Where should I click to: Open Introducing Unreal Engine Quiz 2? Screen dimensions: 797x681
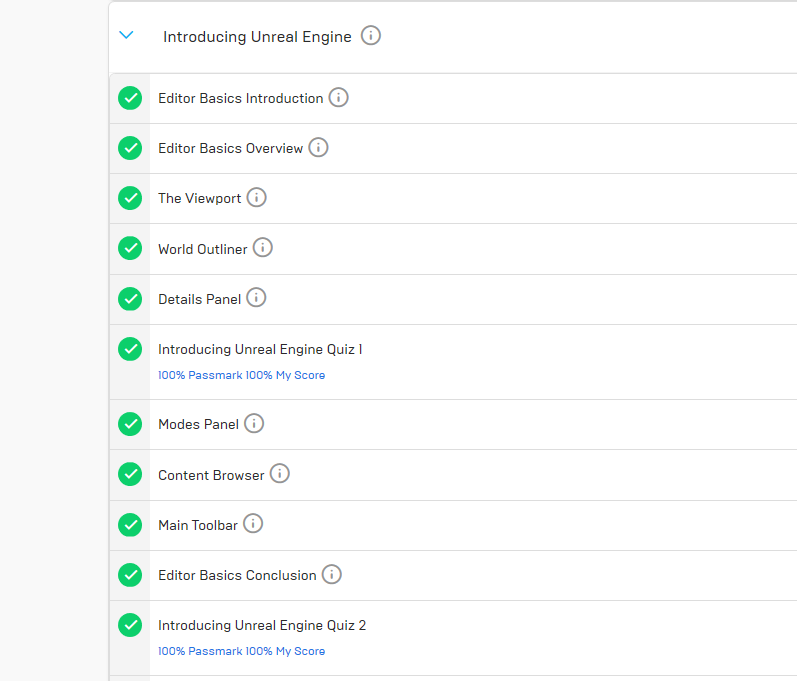(x=262, y=625)
